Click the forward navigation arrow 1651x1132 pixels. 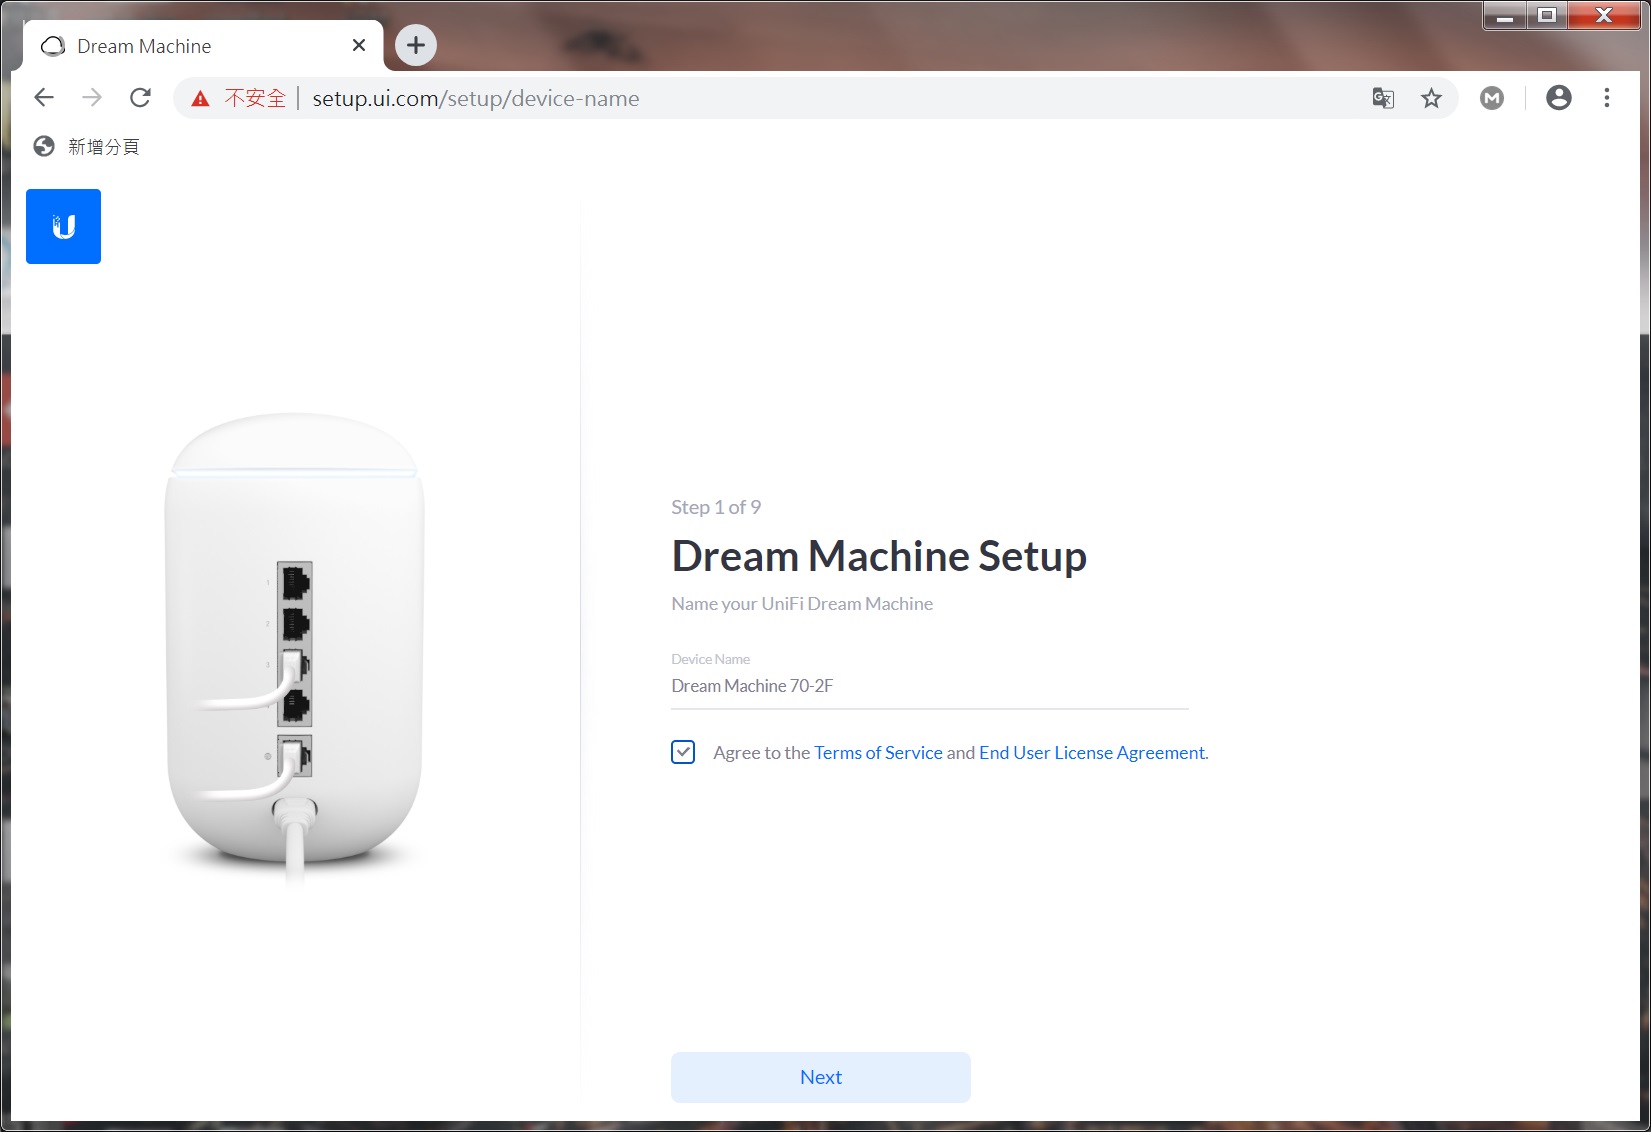point(92,97)
